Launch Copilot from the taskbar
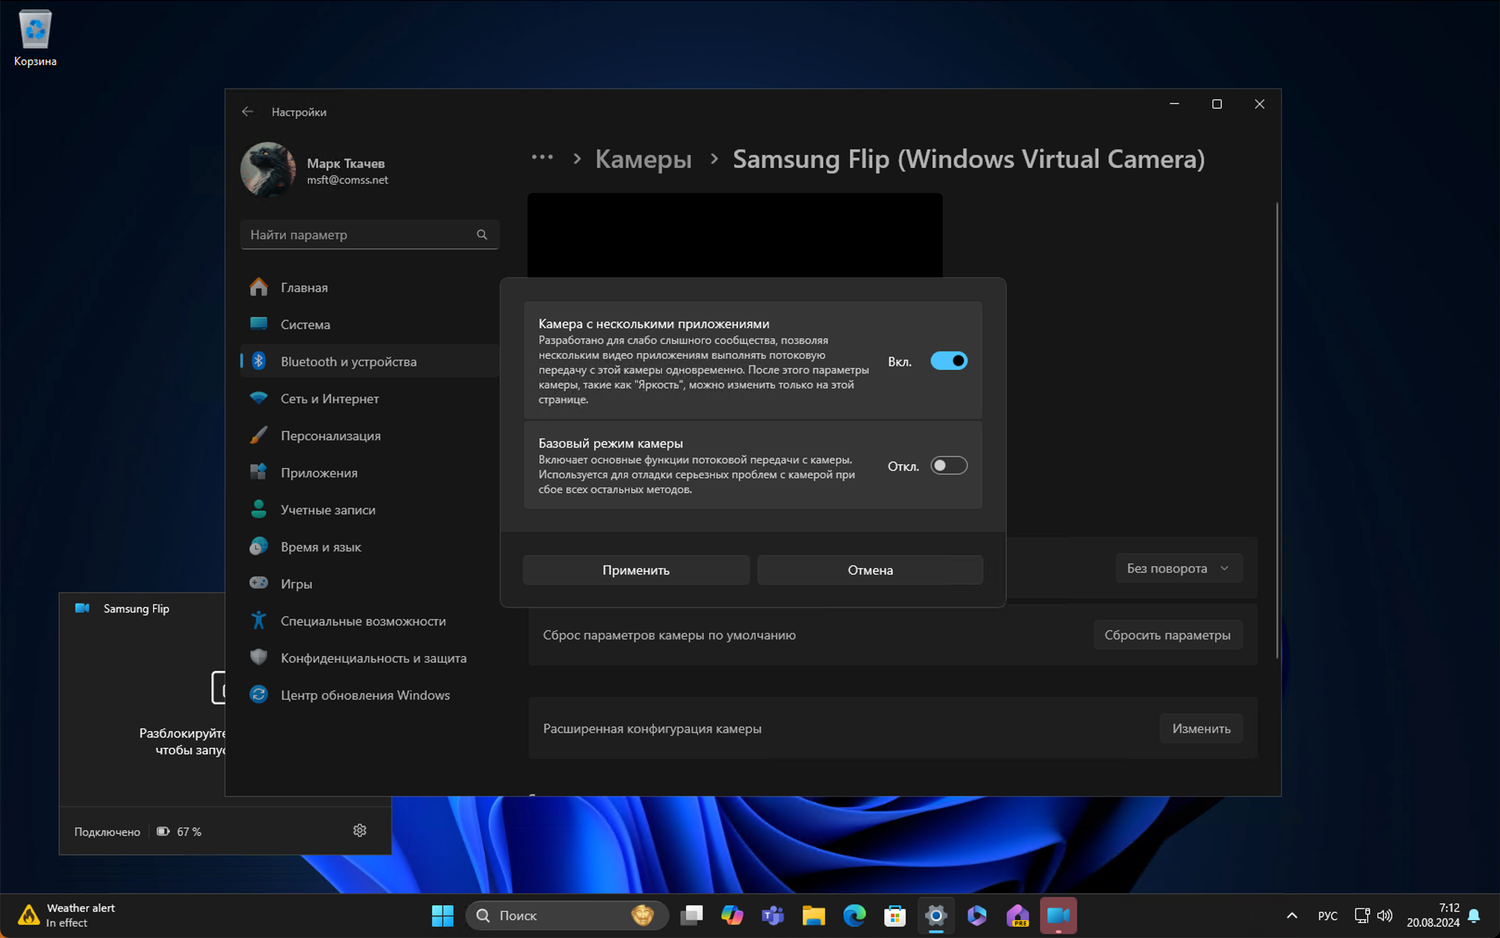Screen dimensions: 1500x938 pos(732,915)
